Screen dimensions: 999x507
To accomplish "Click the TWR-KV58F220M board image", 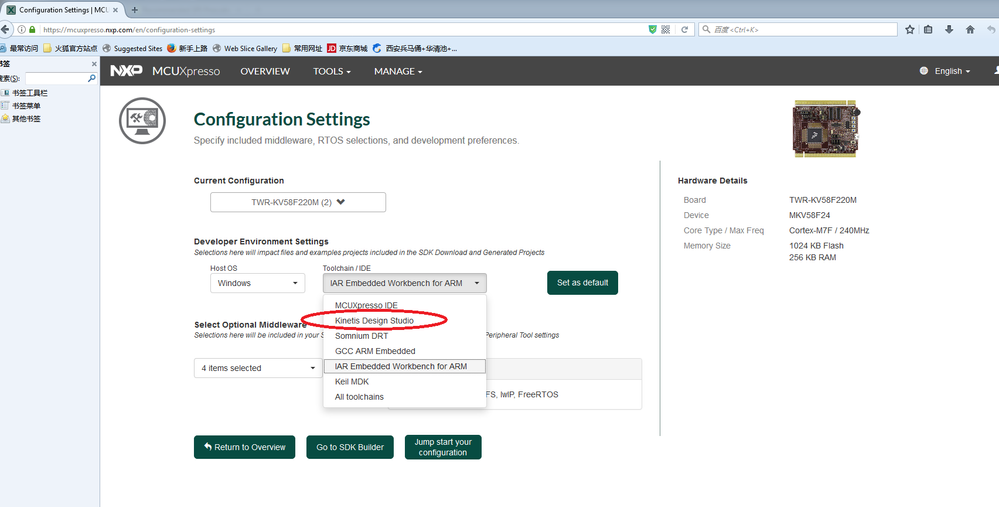I will tap(825, 128).
